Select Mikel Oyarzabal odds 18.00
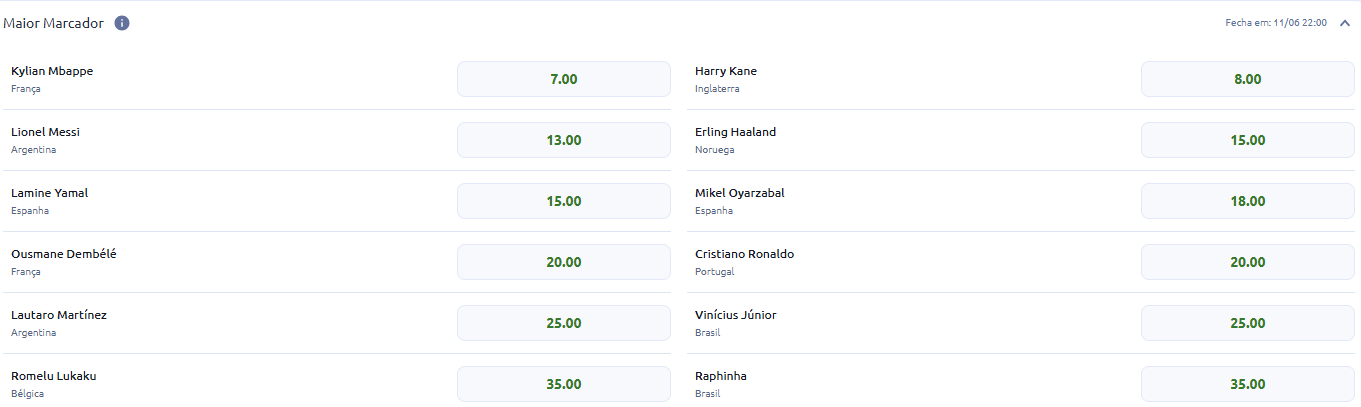Viewport: 1361px width, 407px height. click(1248, 201)
